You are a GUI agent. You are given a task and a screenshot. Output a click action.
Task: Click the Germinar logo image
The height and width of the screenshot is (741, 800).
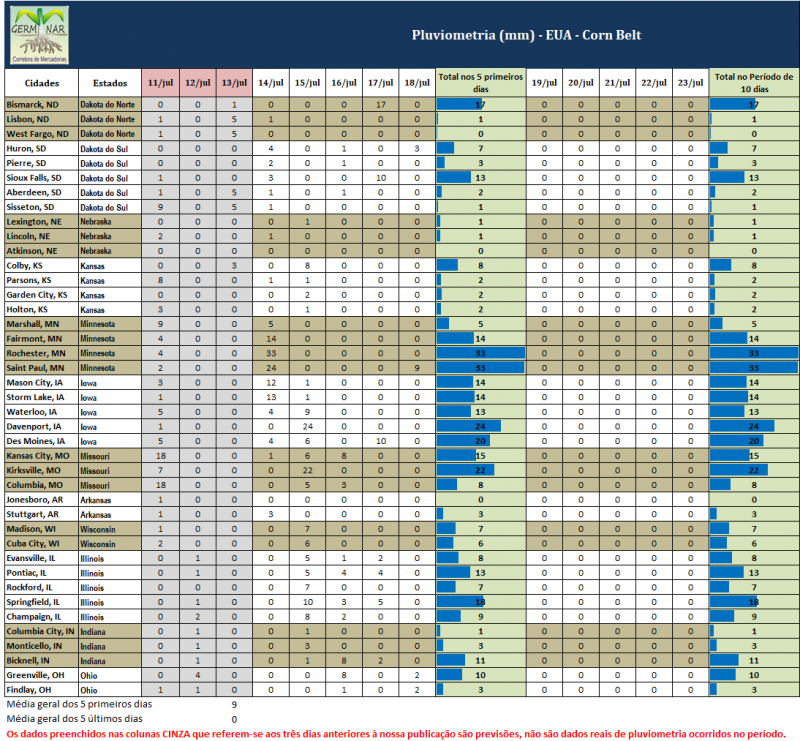39,35
